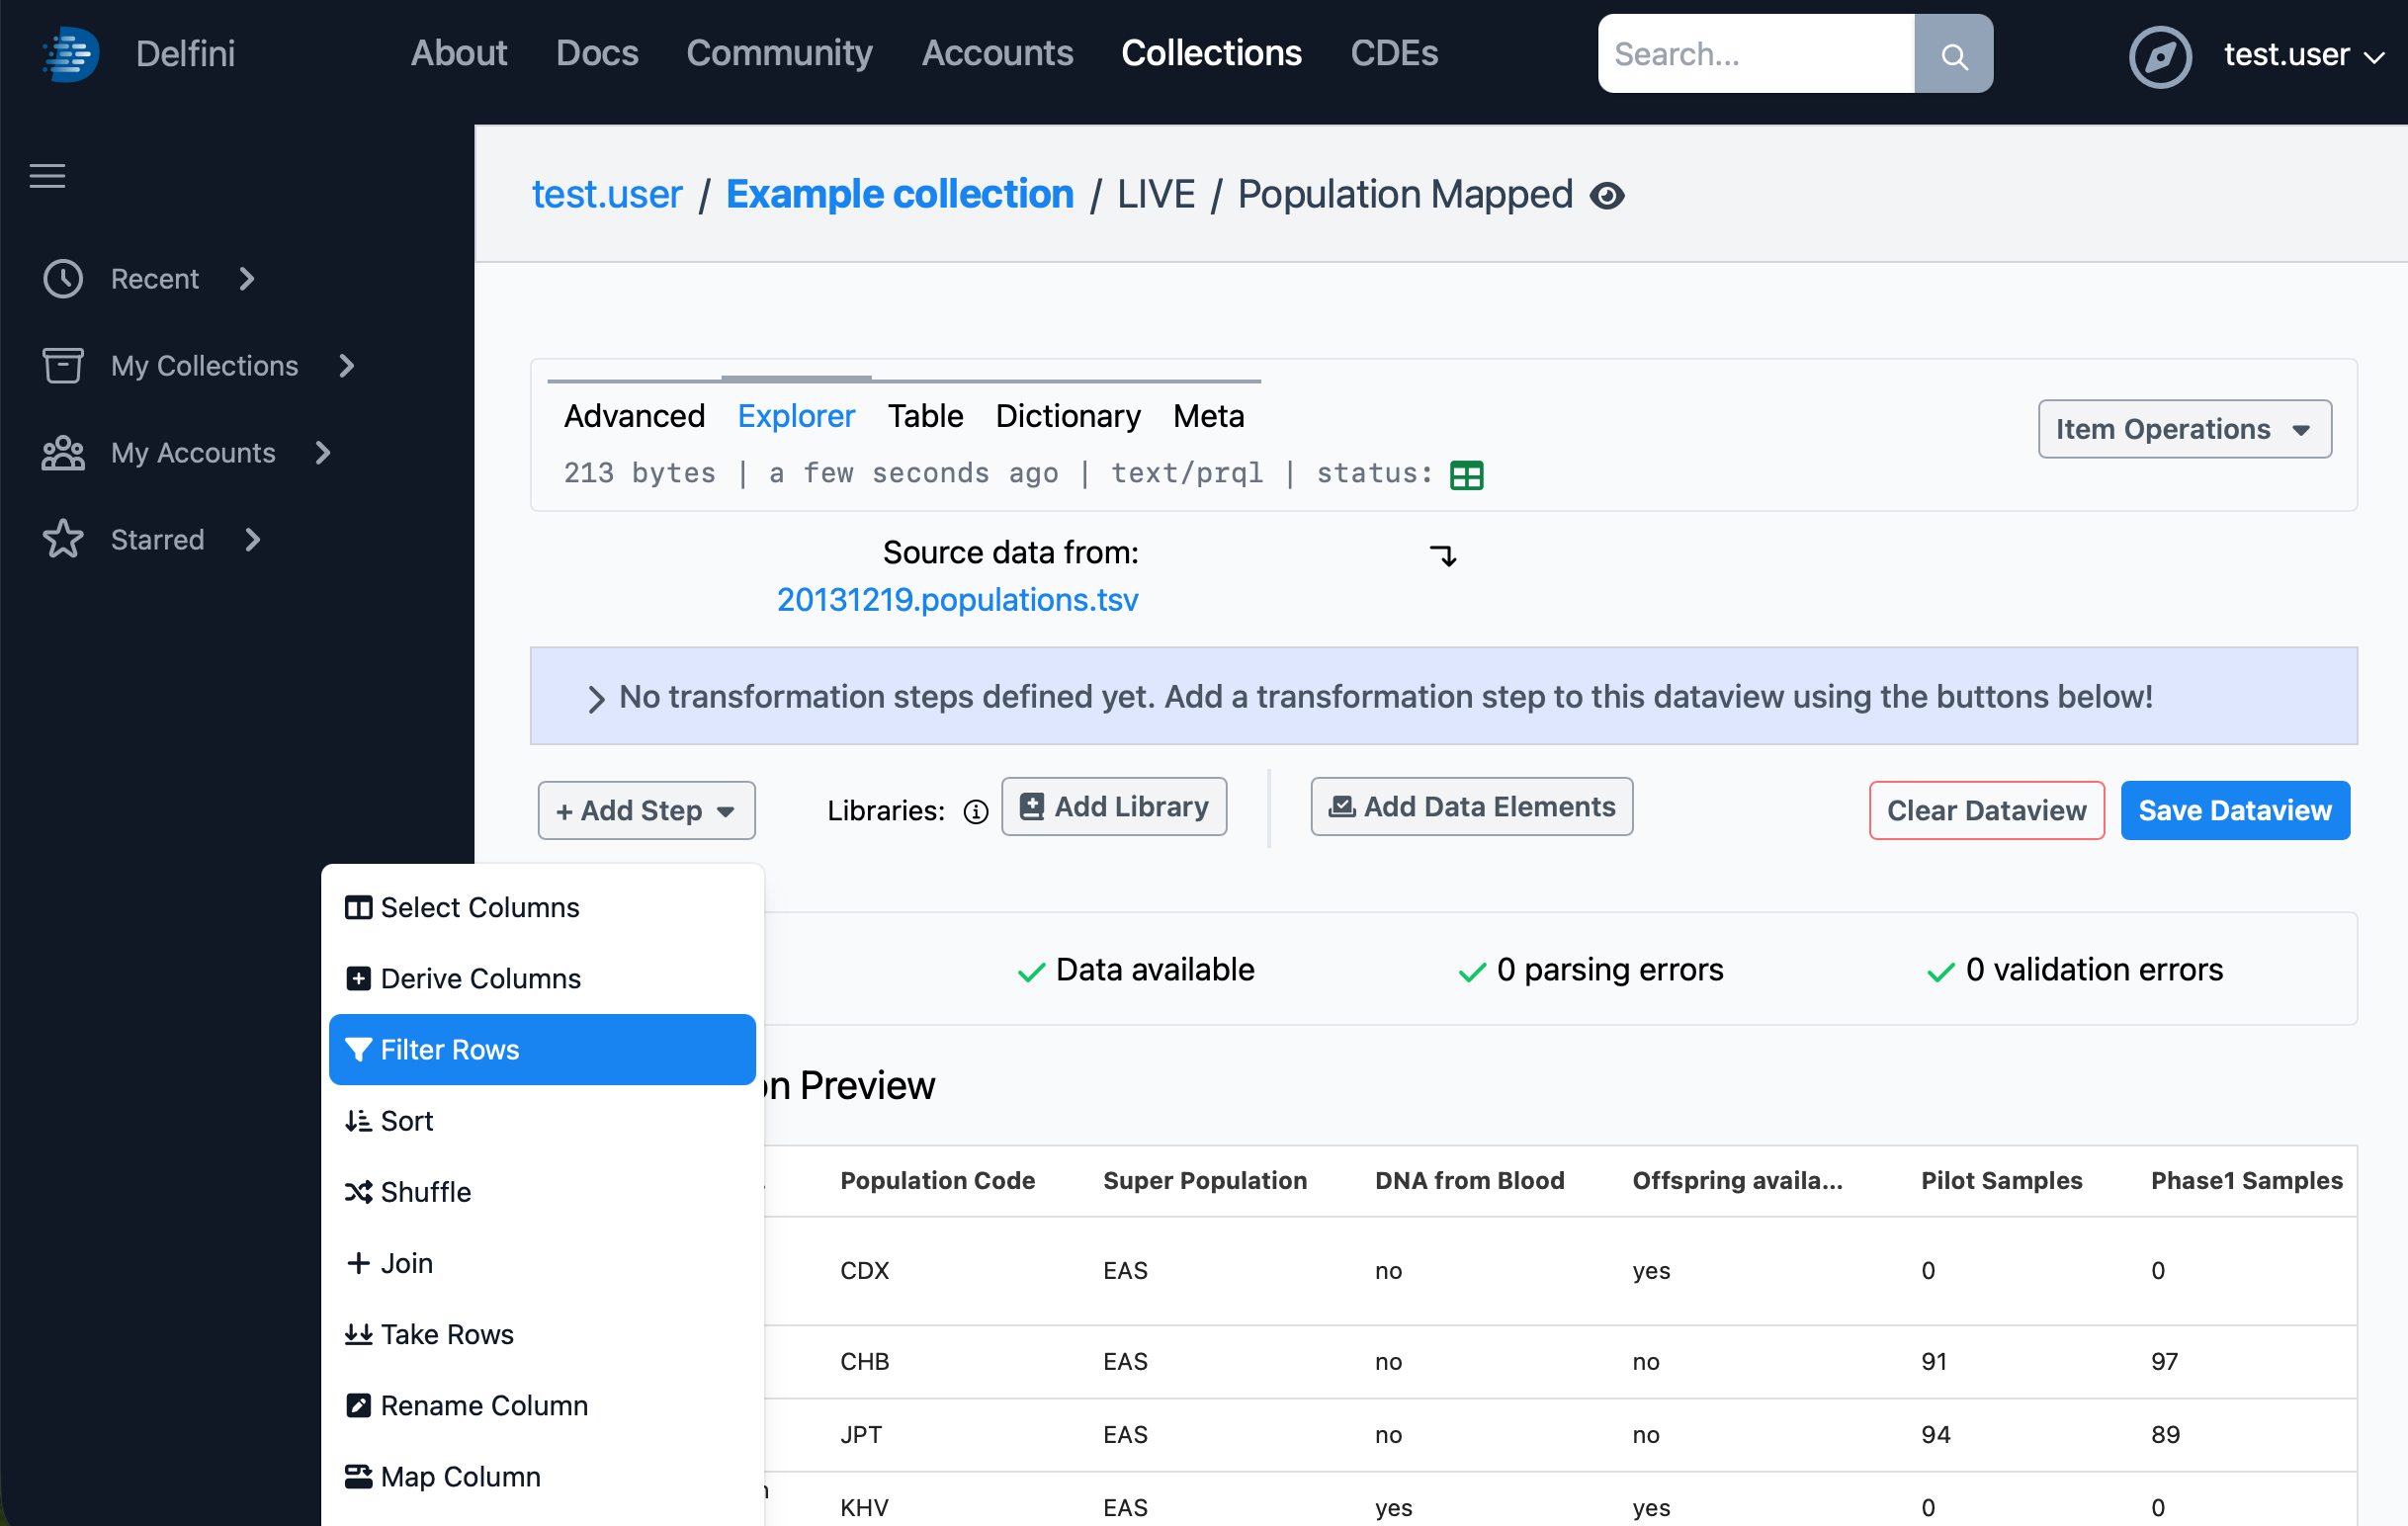Click the hamburger sidebar menu icon
Screen dimensions: 2408x1526
47,176
